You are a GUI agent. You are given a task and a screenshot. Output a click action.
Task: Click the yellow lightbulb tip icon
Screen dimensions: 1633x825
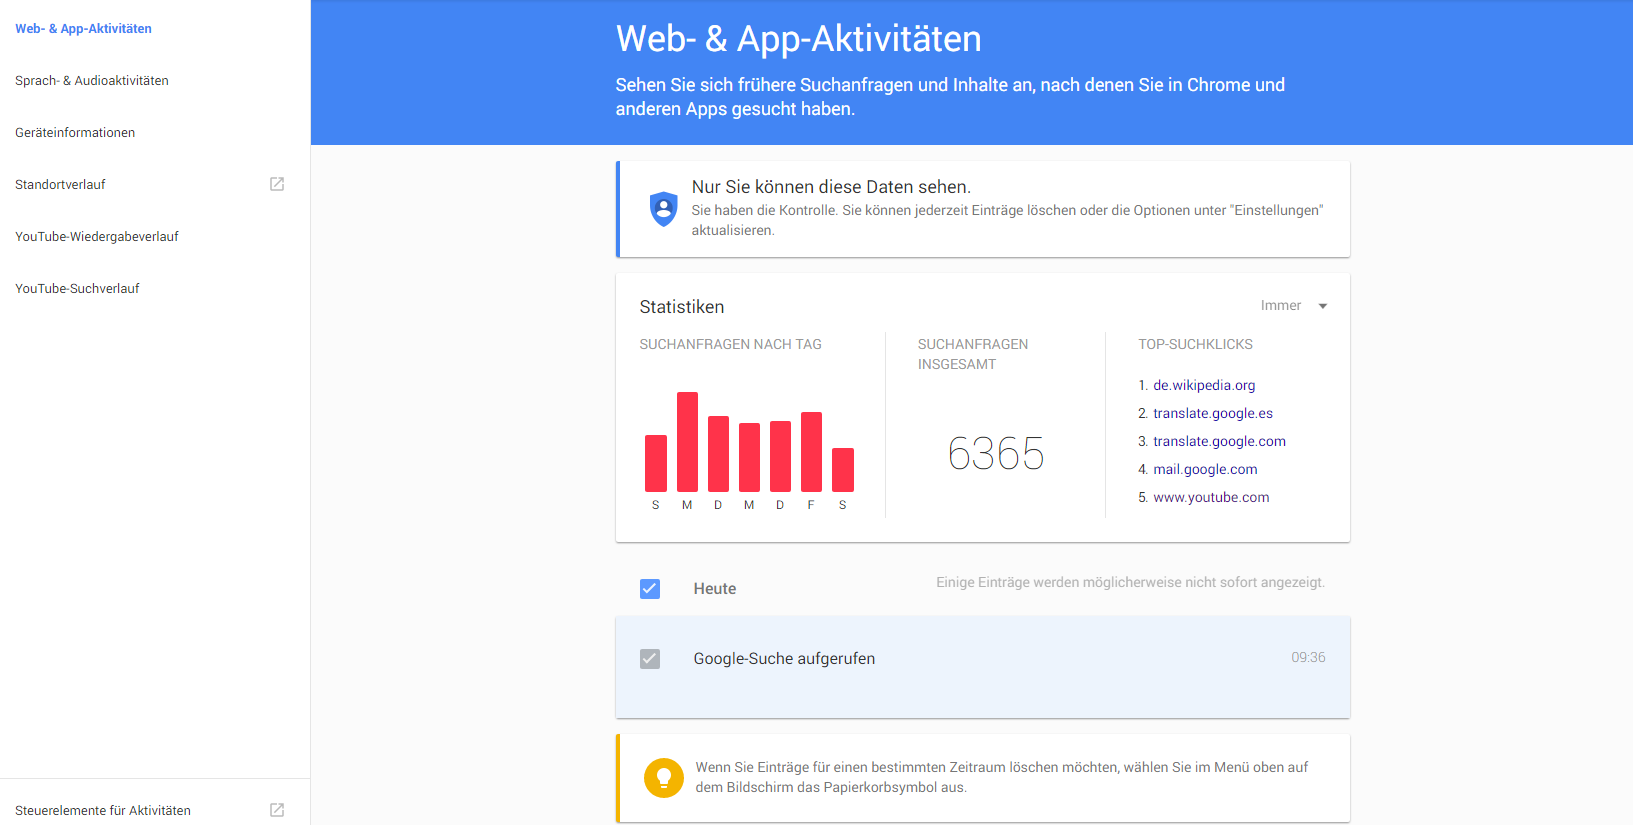coord(663,777)
